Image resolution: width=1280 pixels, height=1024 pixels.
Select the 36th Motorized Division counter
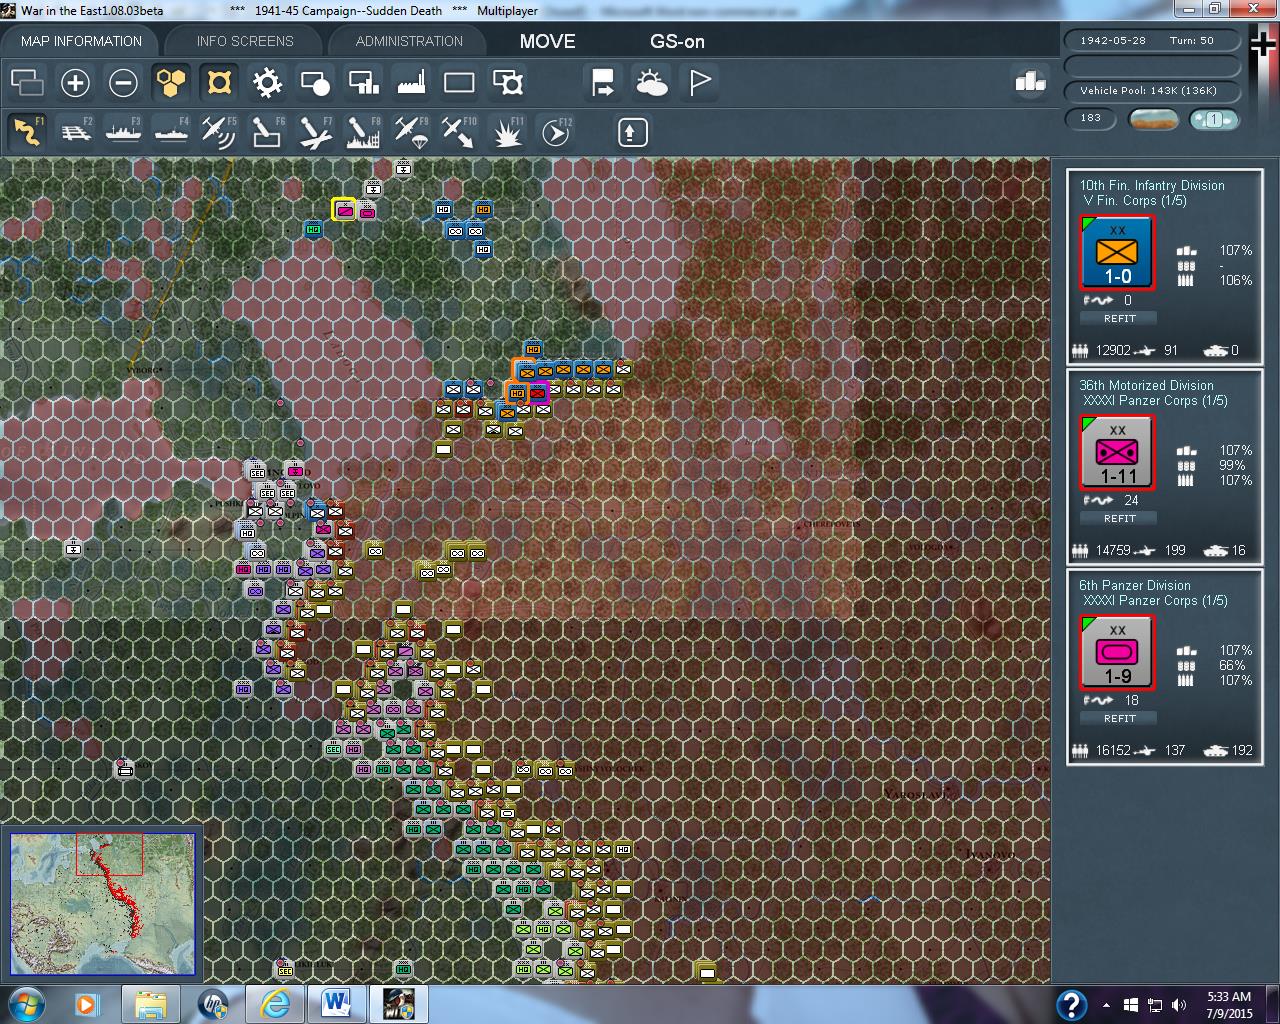[1117, 453]
